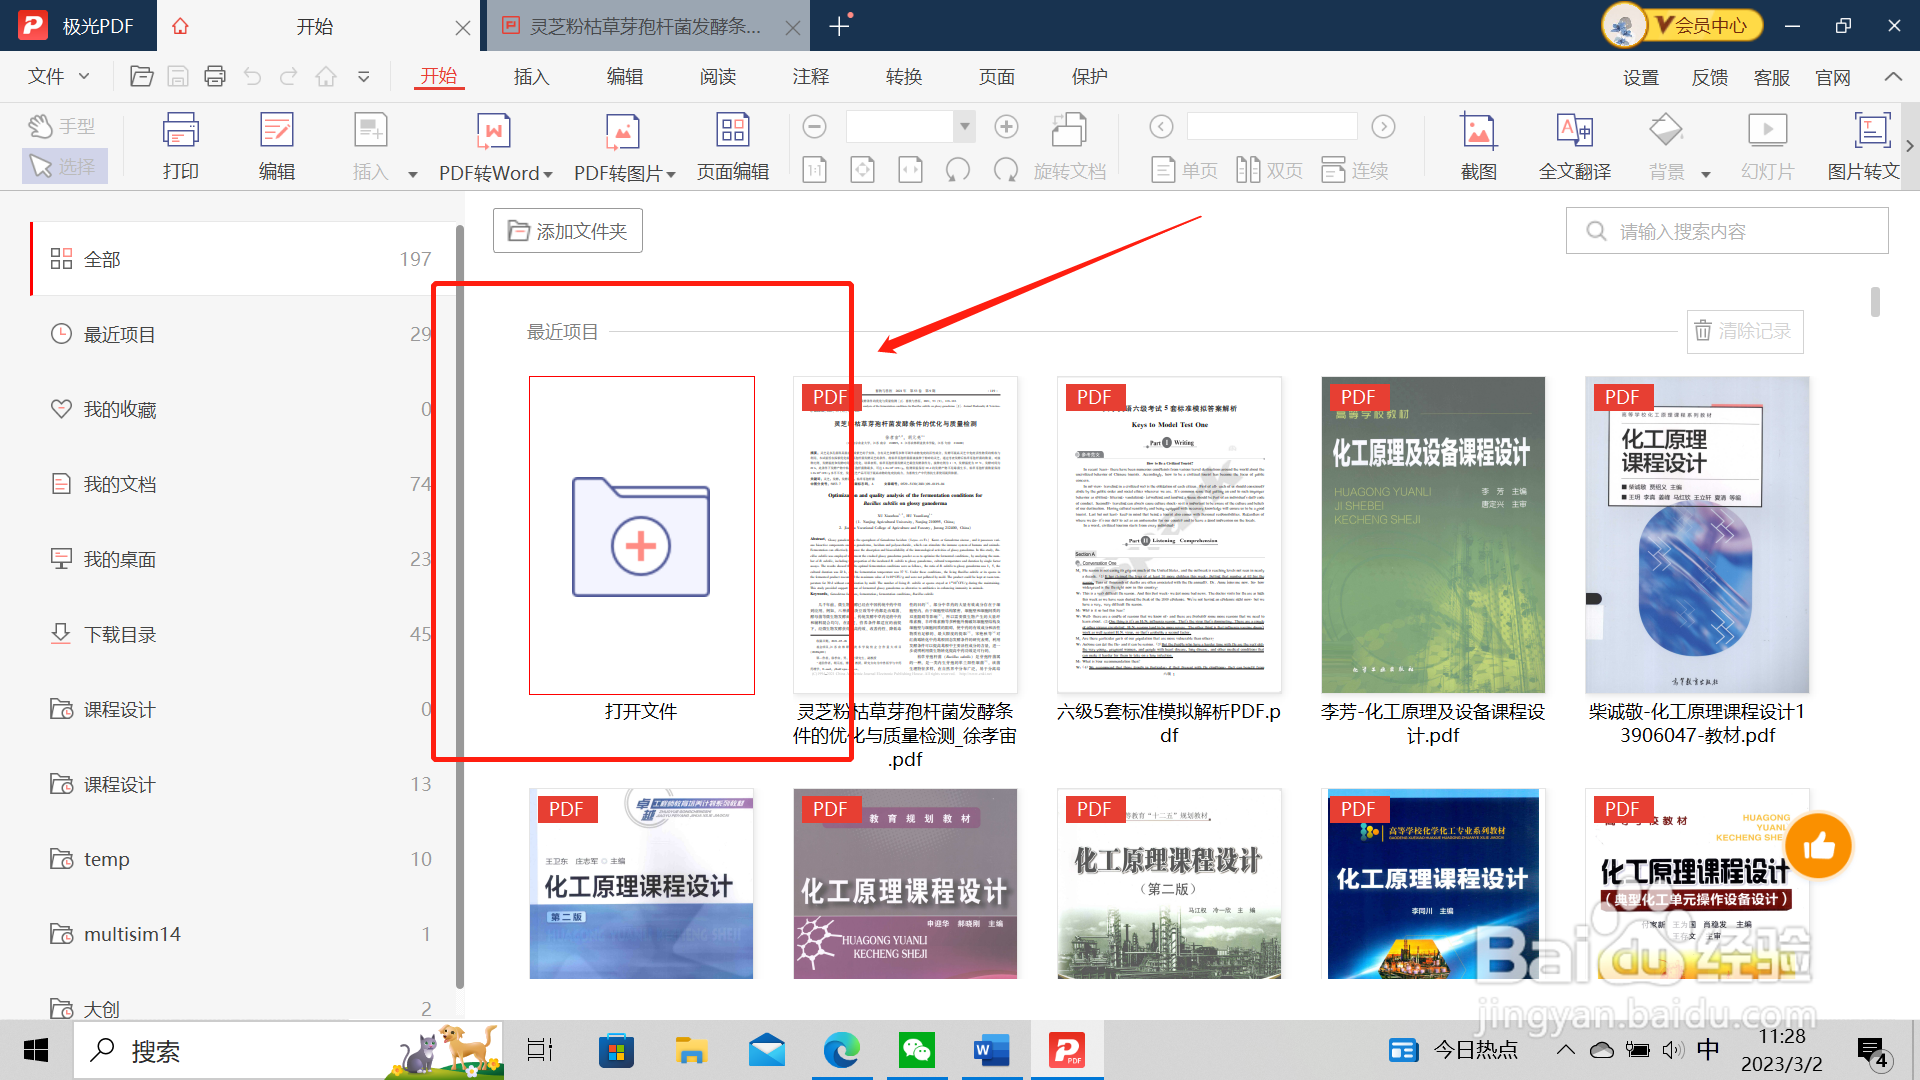The image size is (1920, 1080).
Task: Switch to the 注释 ribbon tab
Action: point(810,76)
